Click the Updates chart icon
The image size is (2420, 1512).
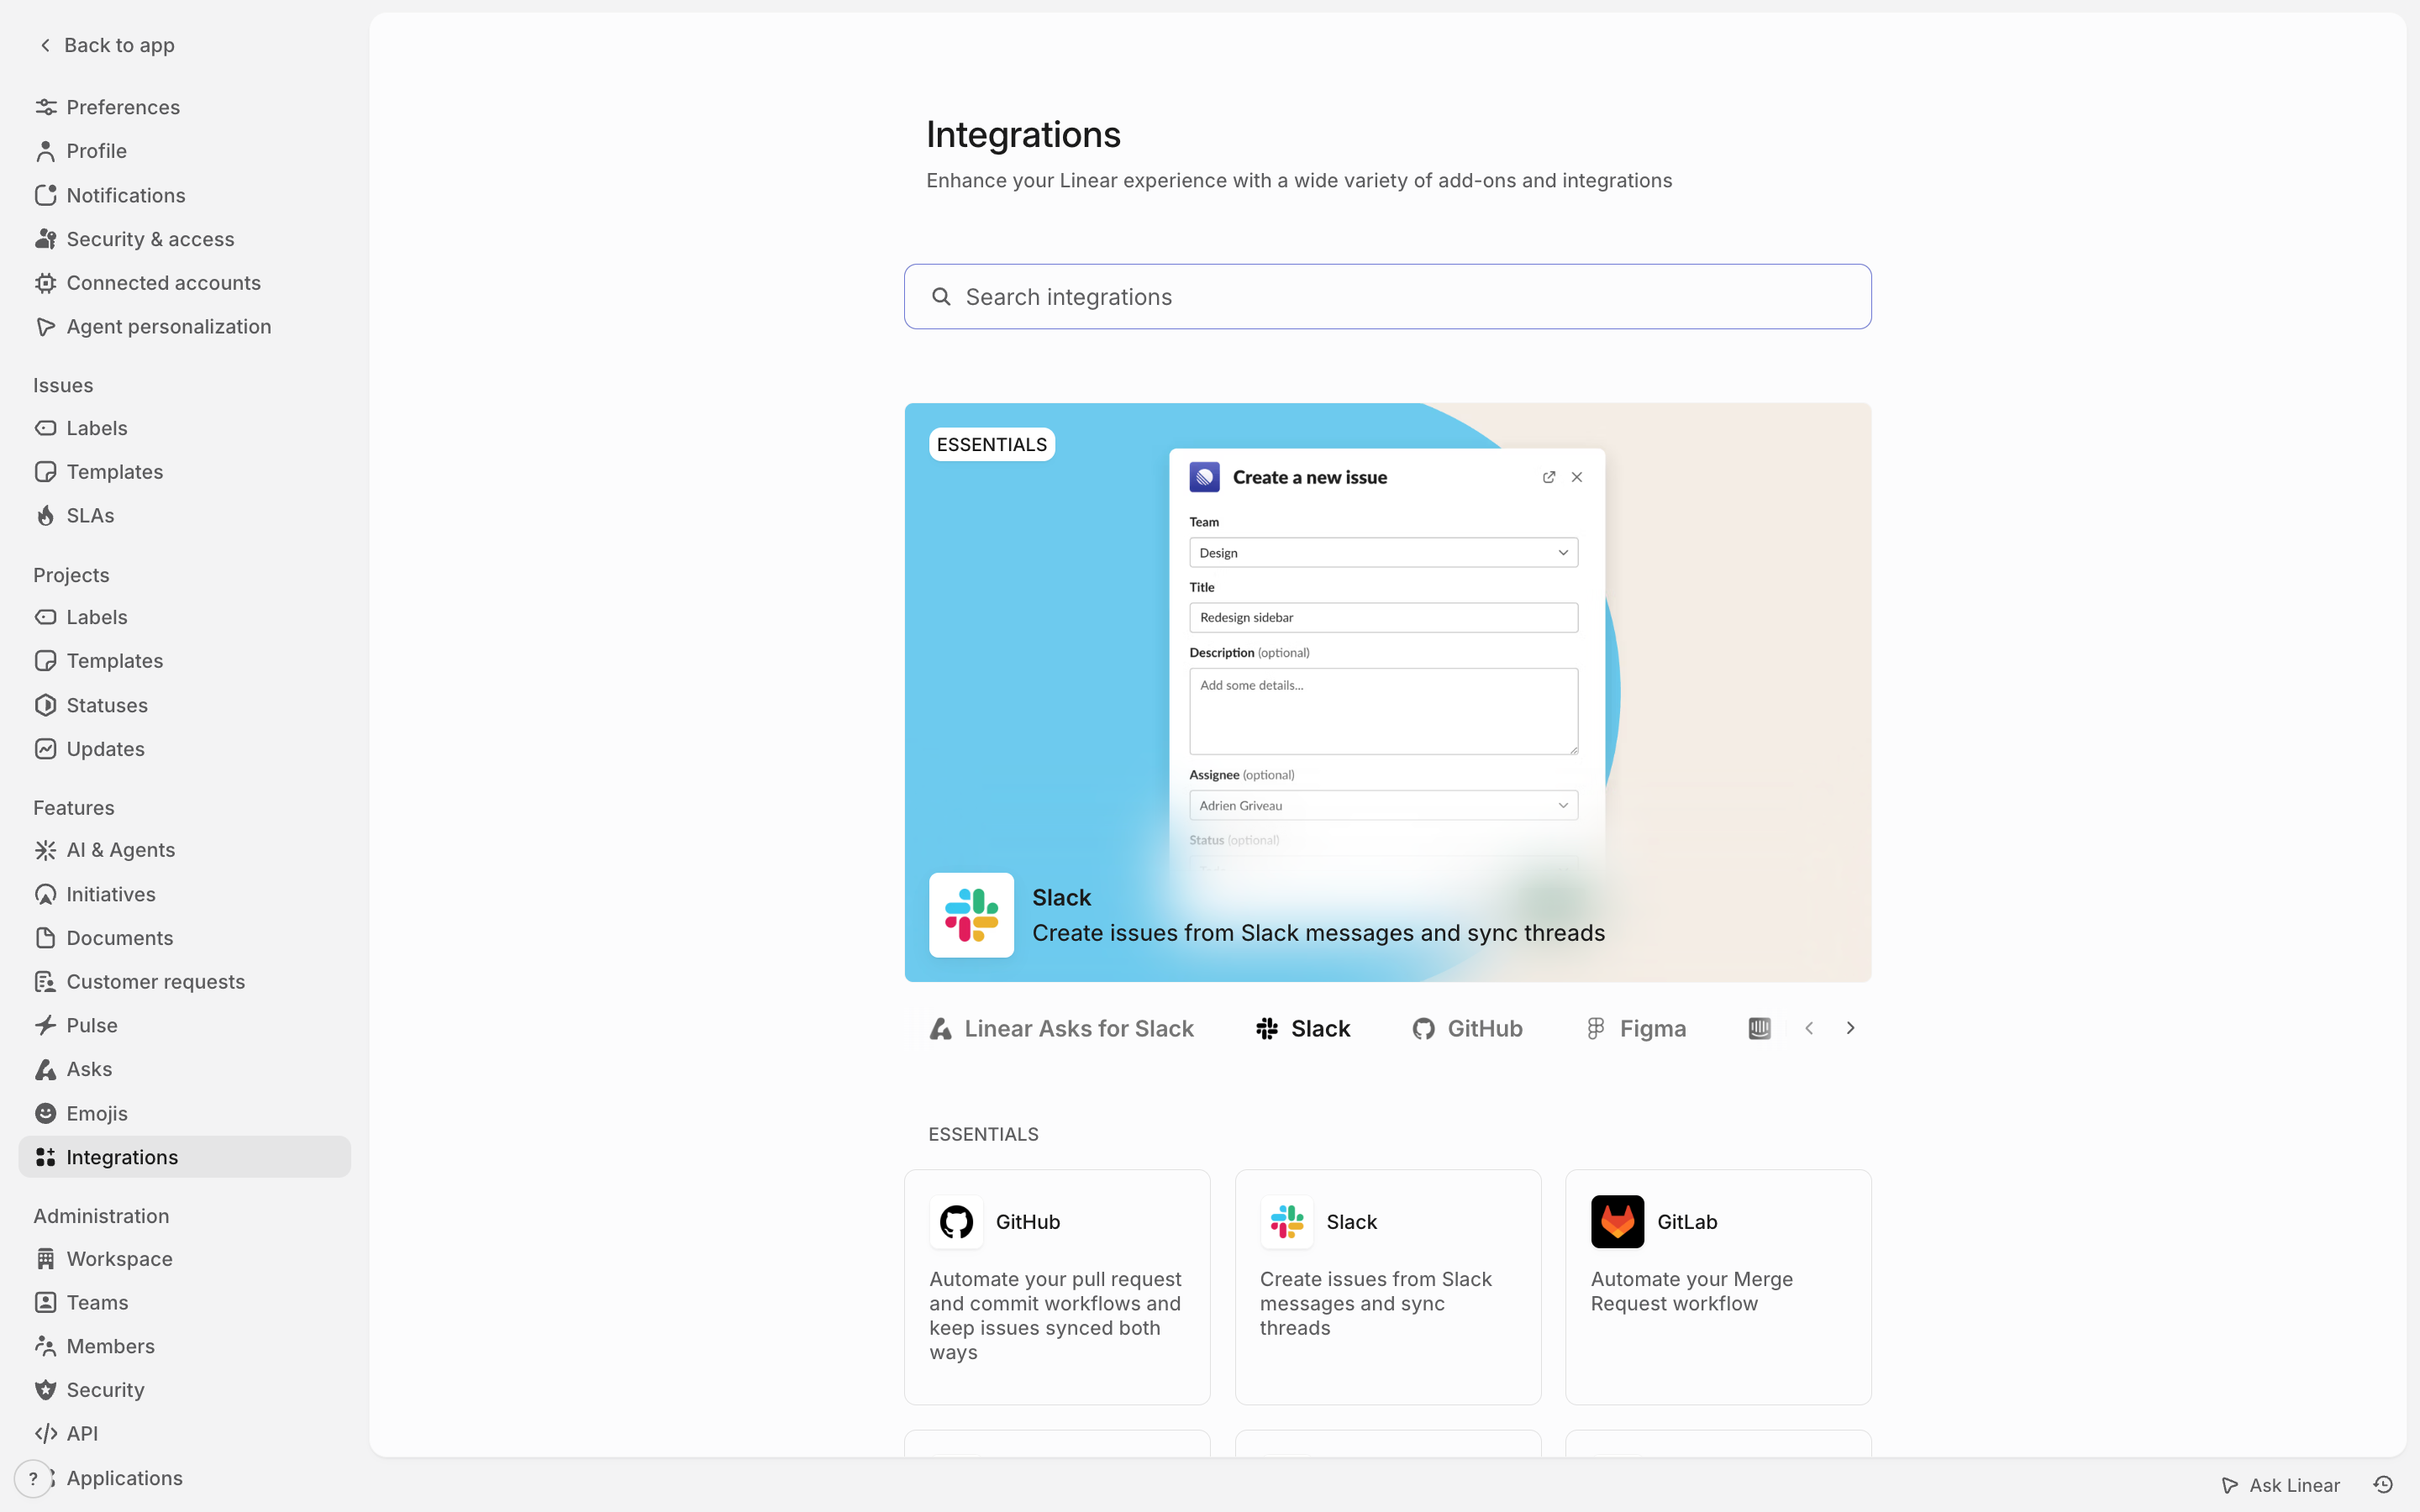[x=45, y=749]
